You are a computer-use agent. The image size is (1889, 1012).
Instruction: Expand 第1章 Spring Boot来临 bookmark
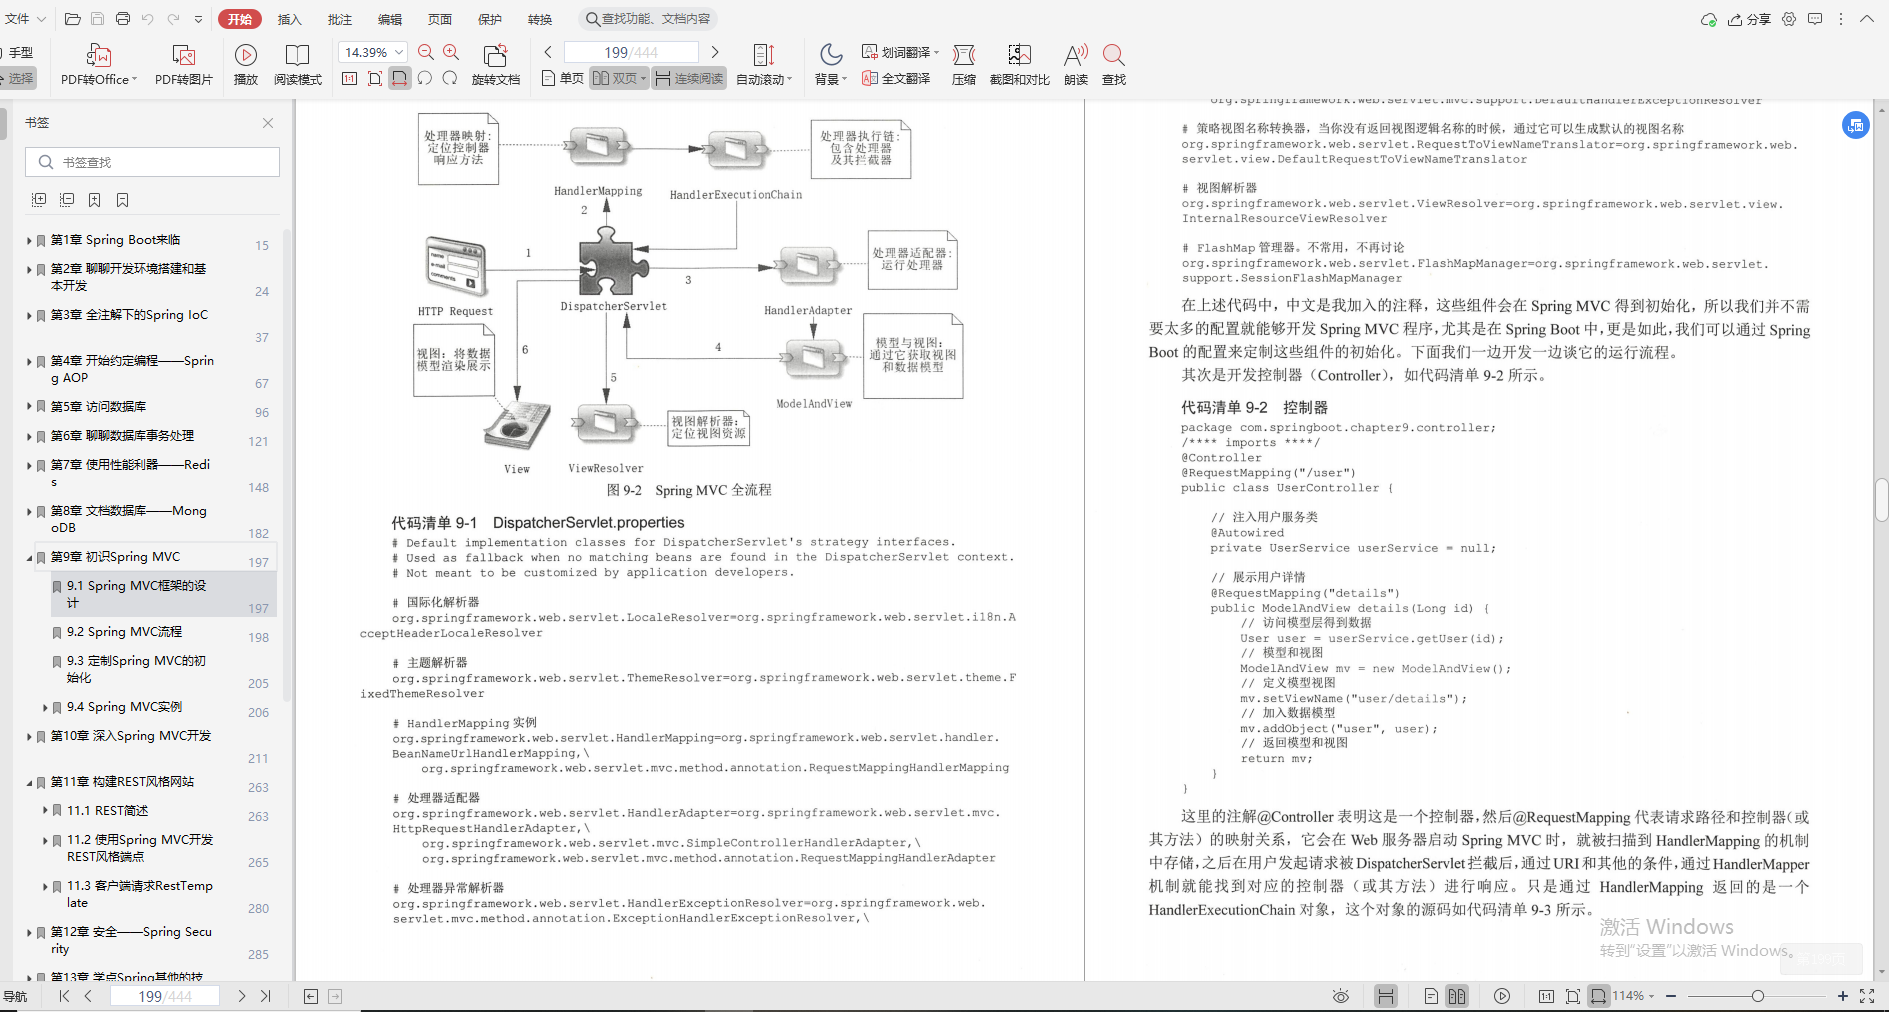[x=29, y=240]
